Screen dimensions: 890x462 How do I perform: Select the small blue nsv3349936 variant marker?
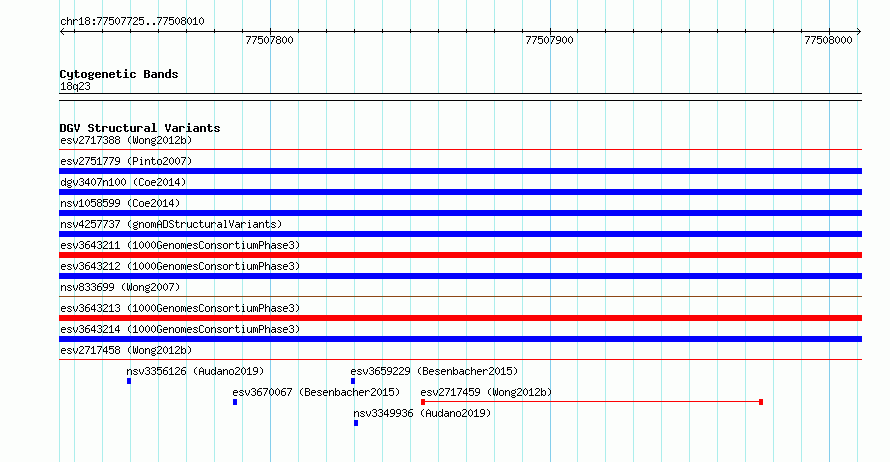pyautogui.click(x=356, y=423)
